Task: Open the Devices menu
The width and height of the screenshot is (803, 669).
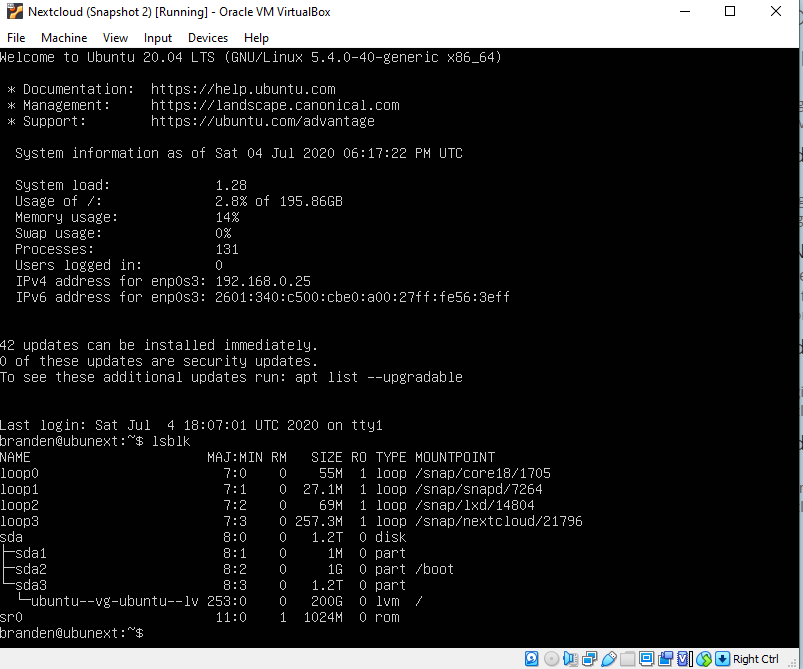Action: click(x=208, y=38)
